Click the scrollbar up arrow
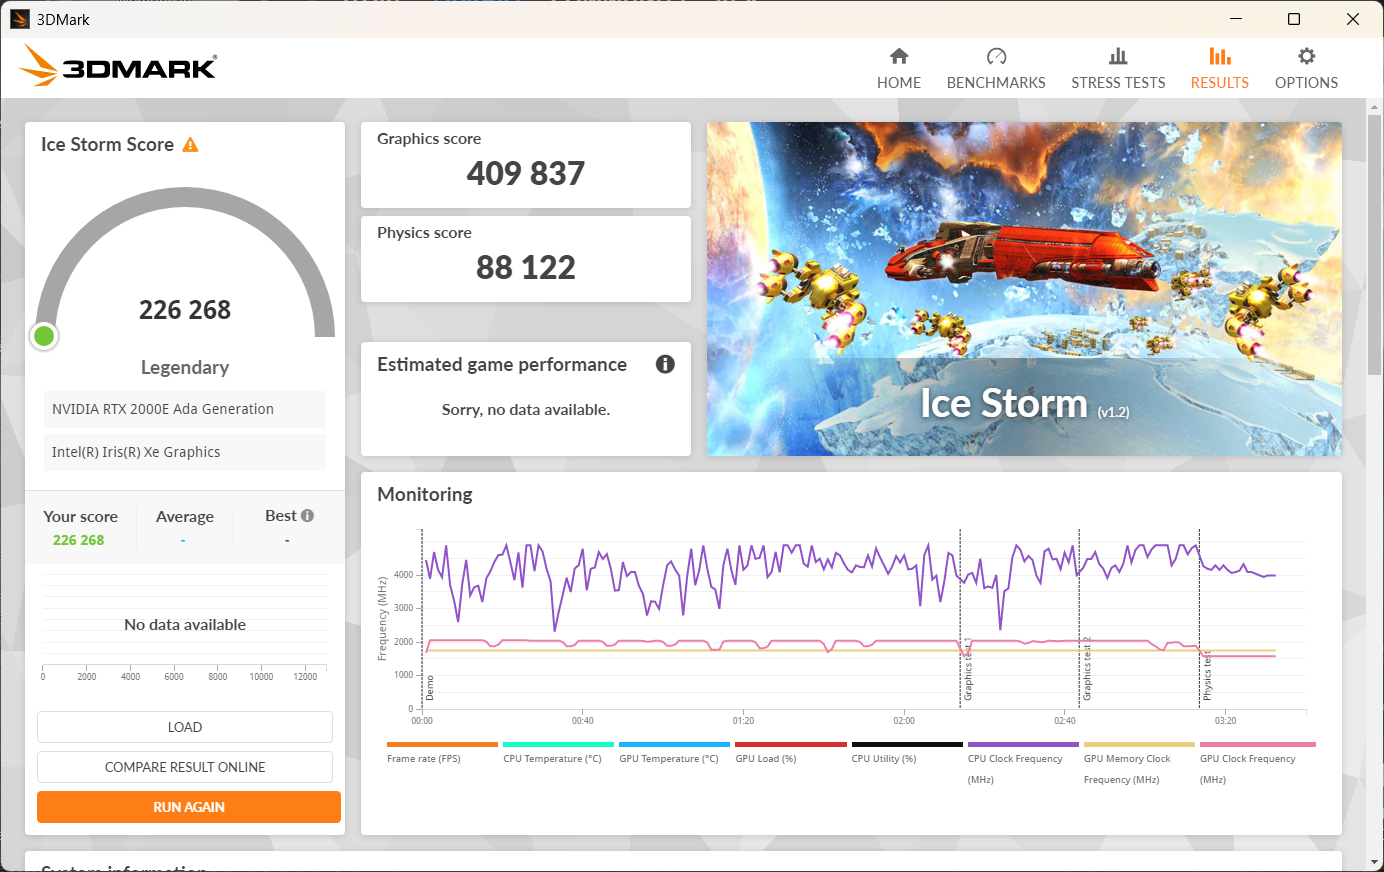Screen dimensions: 1384x872 1375,106
